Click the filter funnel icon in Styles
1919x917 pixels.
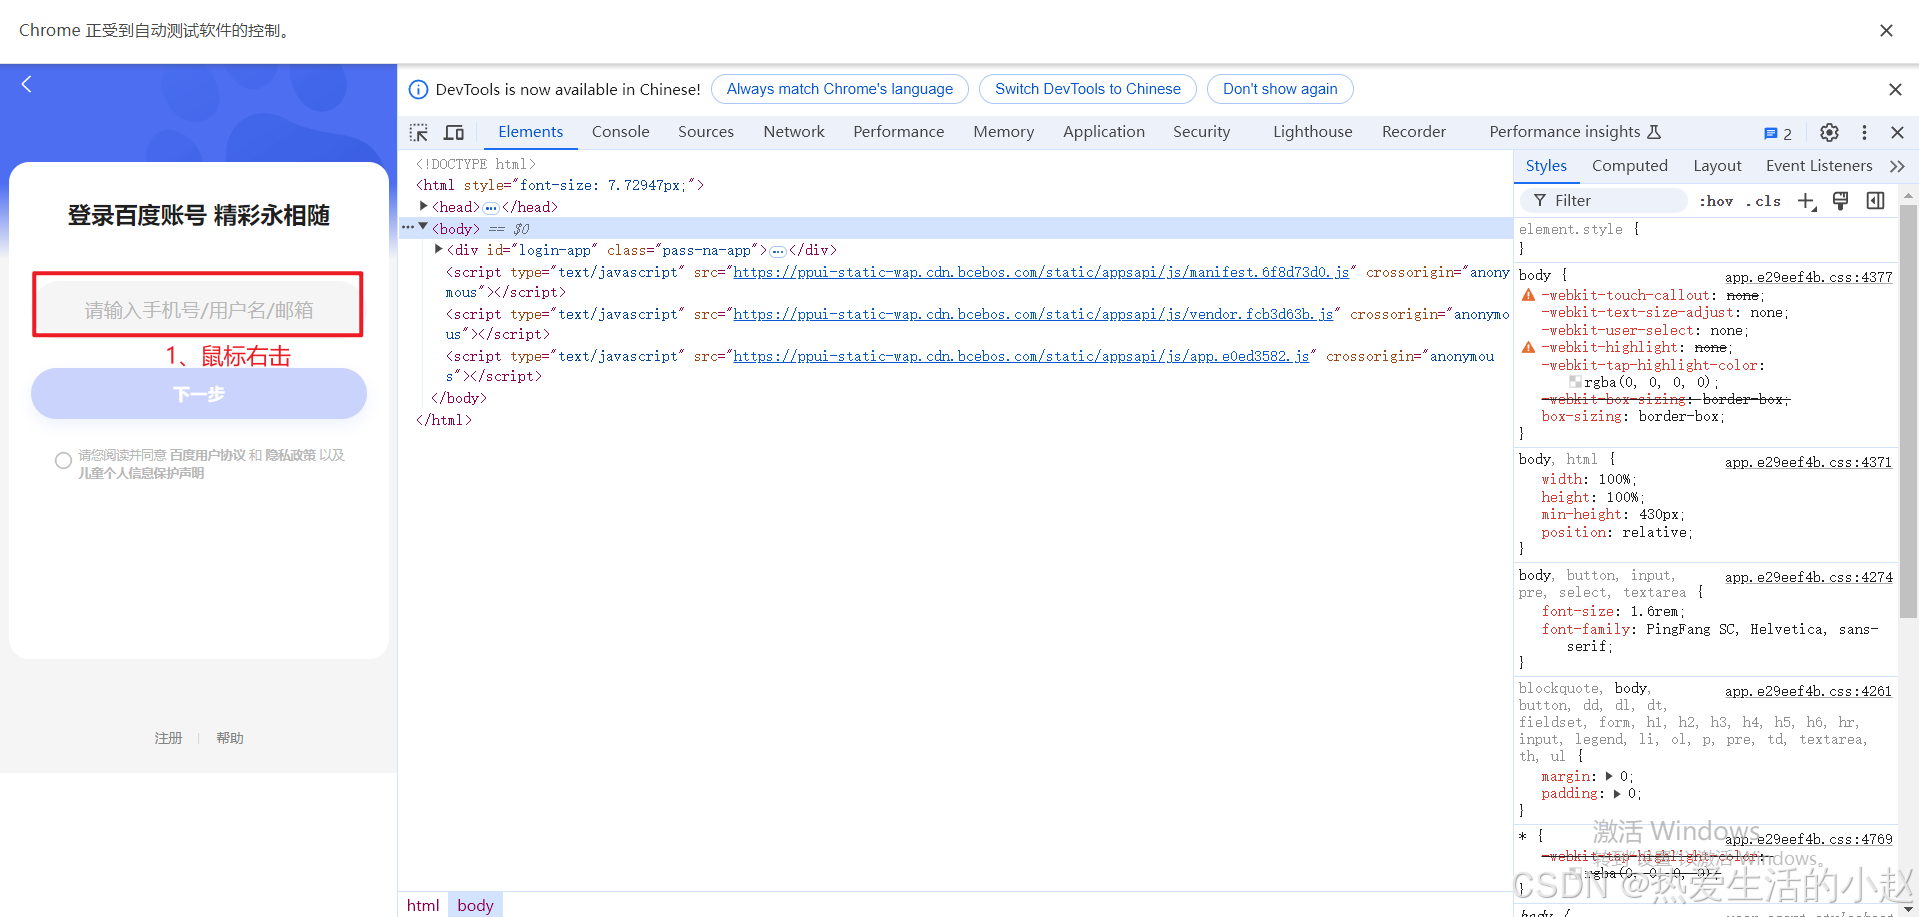point(1540,201)
